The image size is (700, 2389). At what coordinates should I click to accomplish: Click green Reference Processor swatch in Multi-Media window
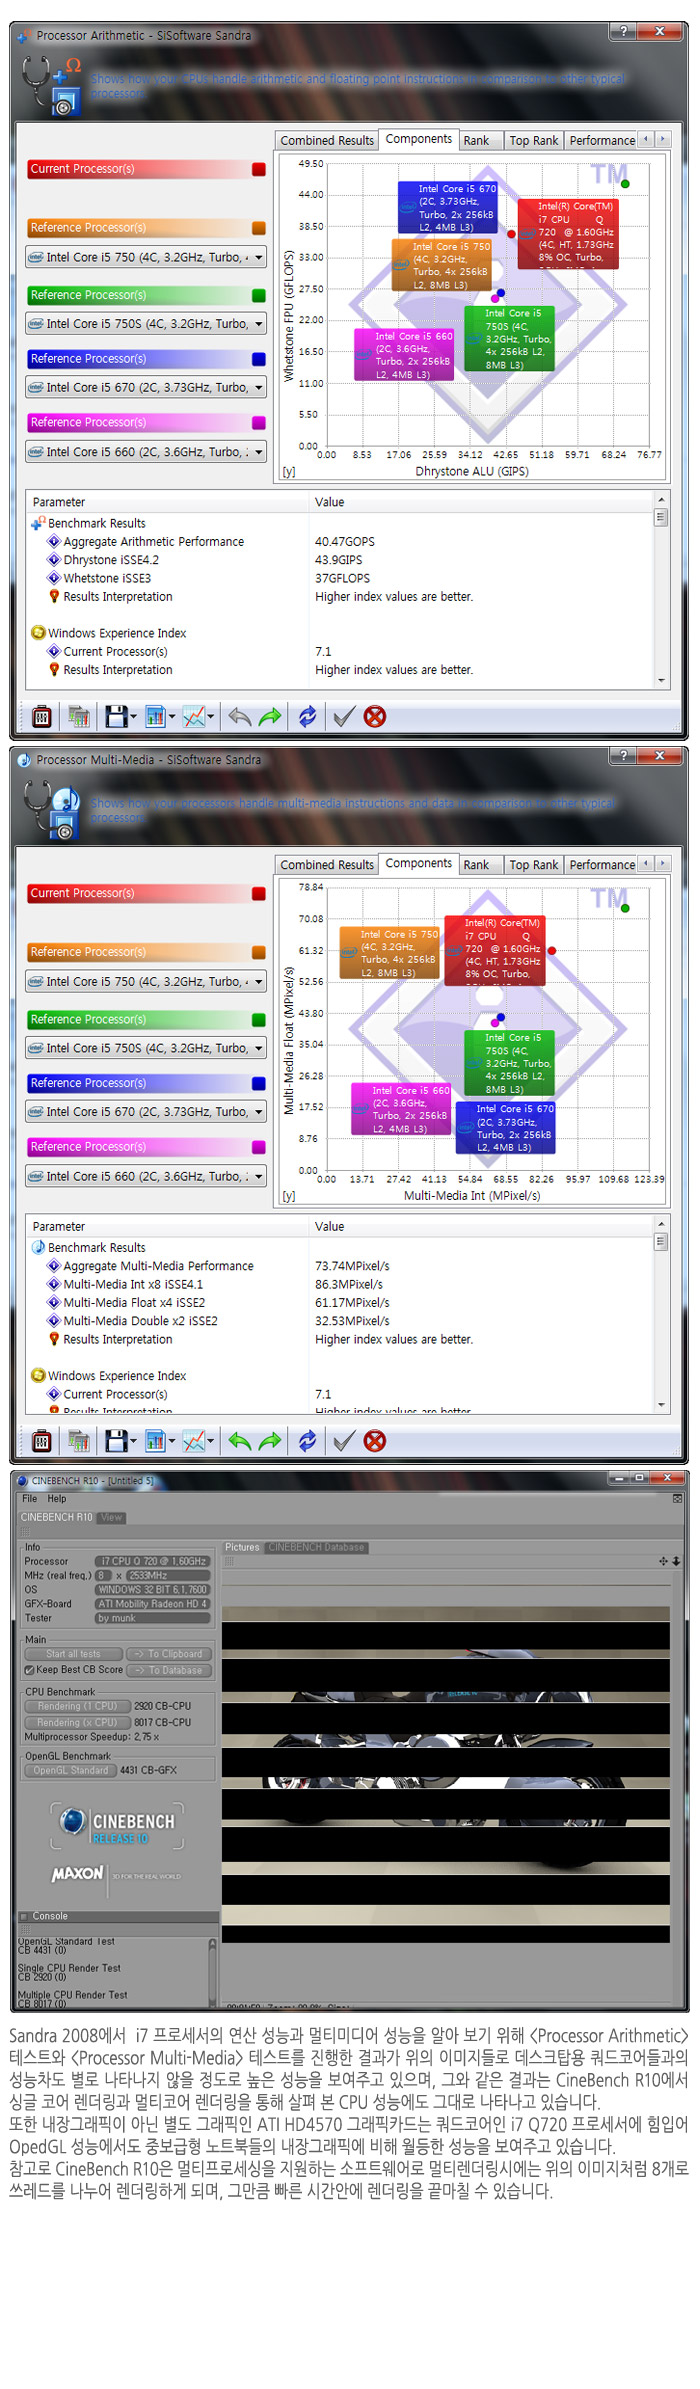[259, 1020]
